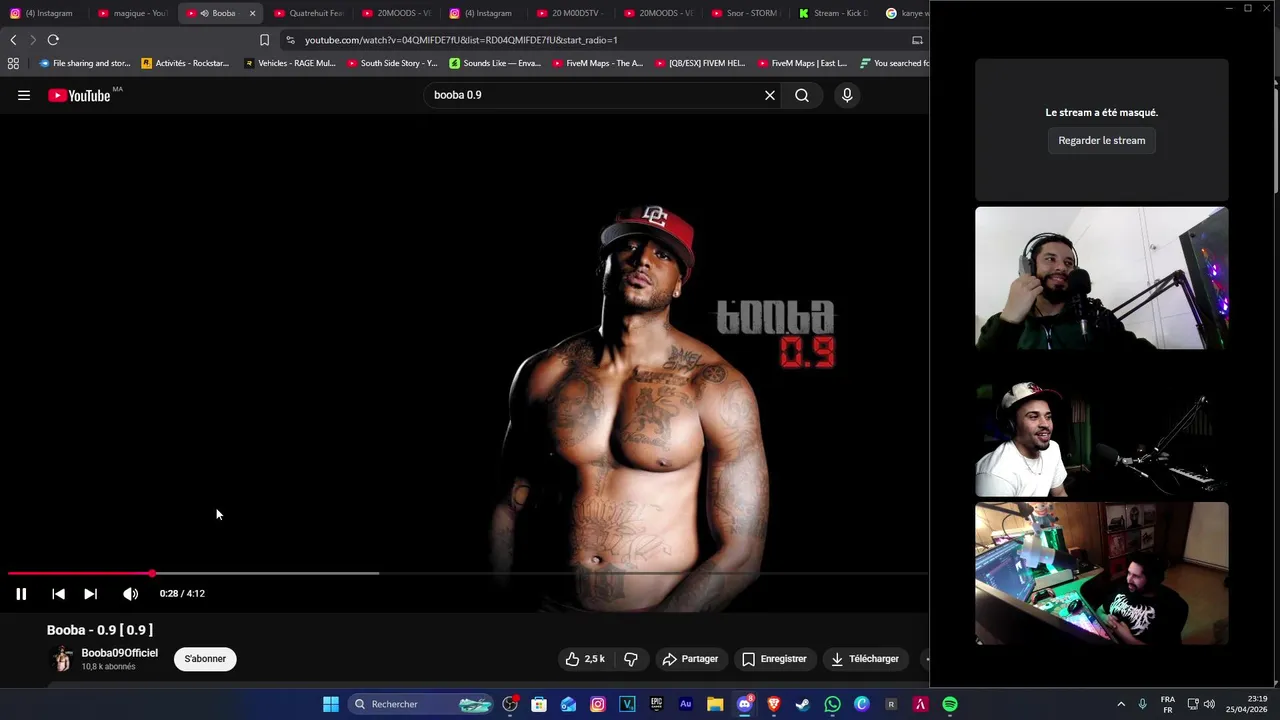
Task: Dislike the video with thumbs down
Action: tap(631, 659)
